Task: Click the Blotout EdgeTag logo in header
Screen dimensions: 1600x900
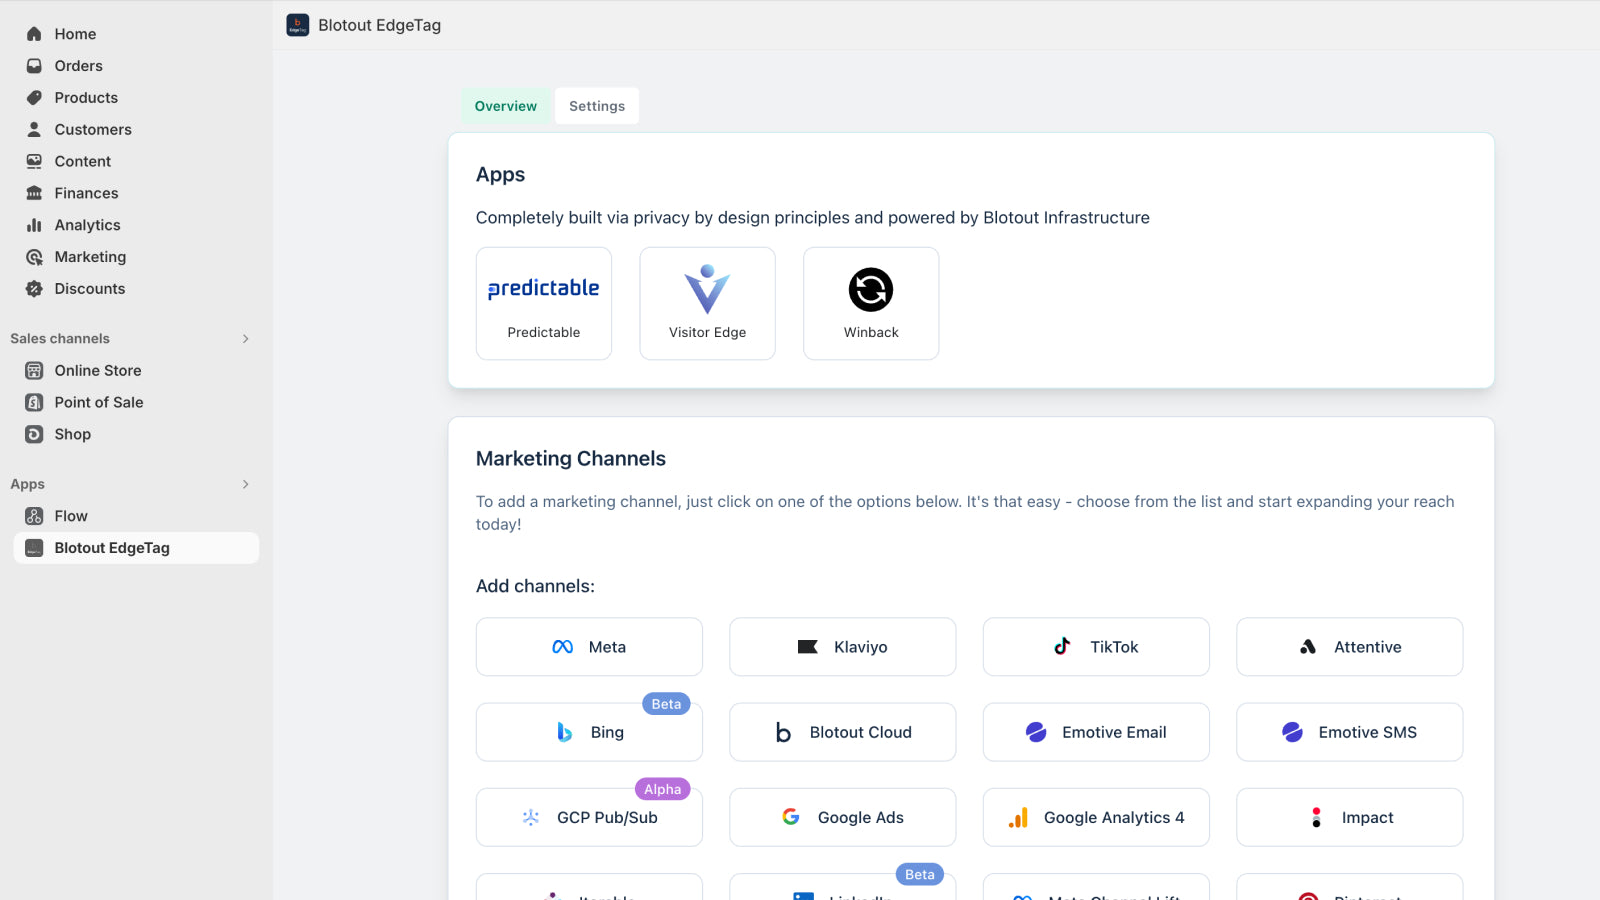Action: [298, 25]
